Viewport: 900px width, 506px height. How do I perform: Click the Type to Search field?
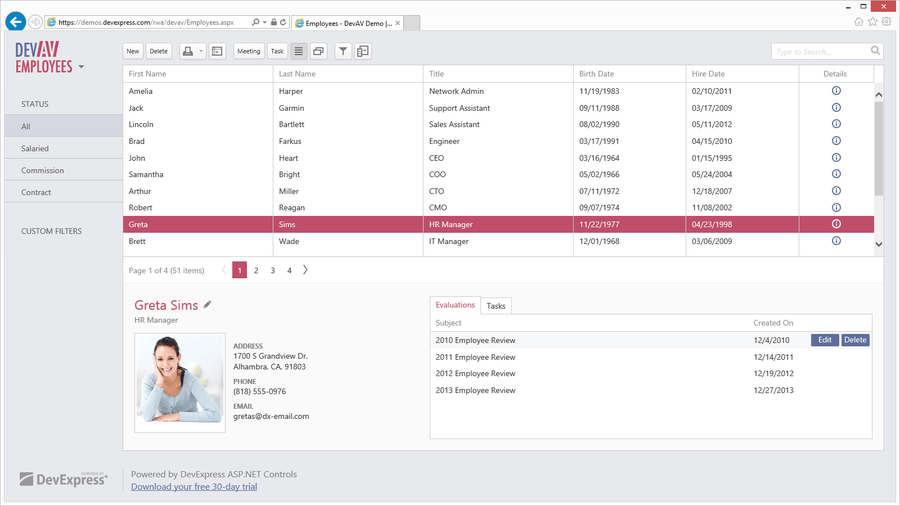point(821,51)
